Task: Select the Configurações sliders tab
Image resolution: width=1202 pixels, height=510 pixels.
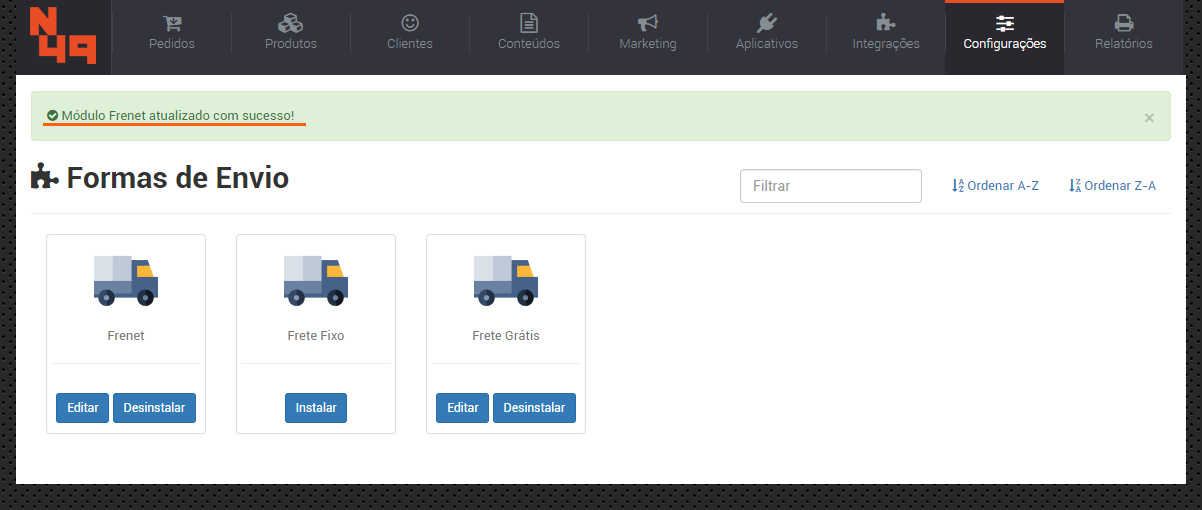Action: 1004,33
